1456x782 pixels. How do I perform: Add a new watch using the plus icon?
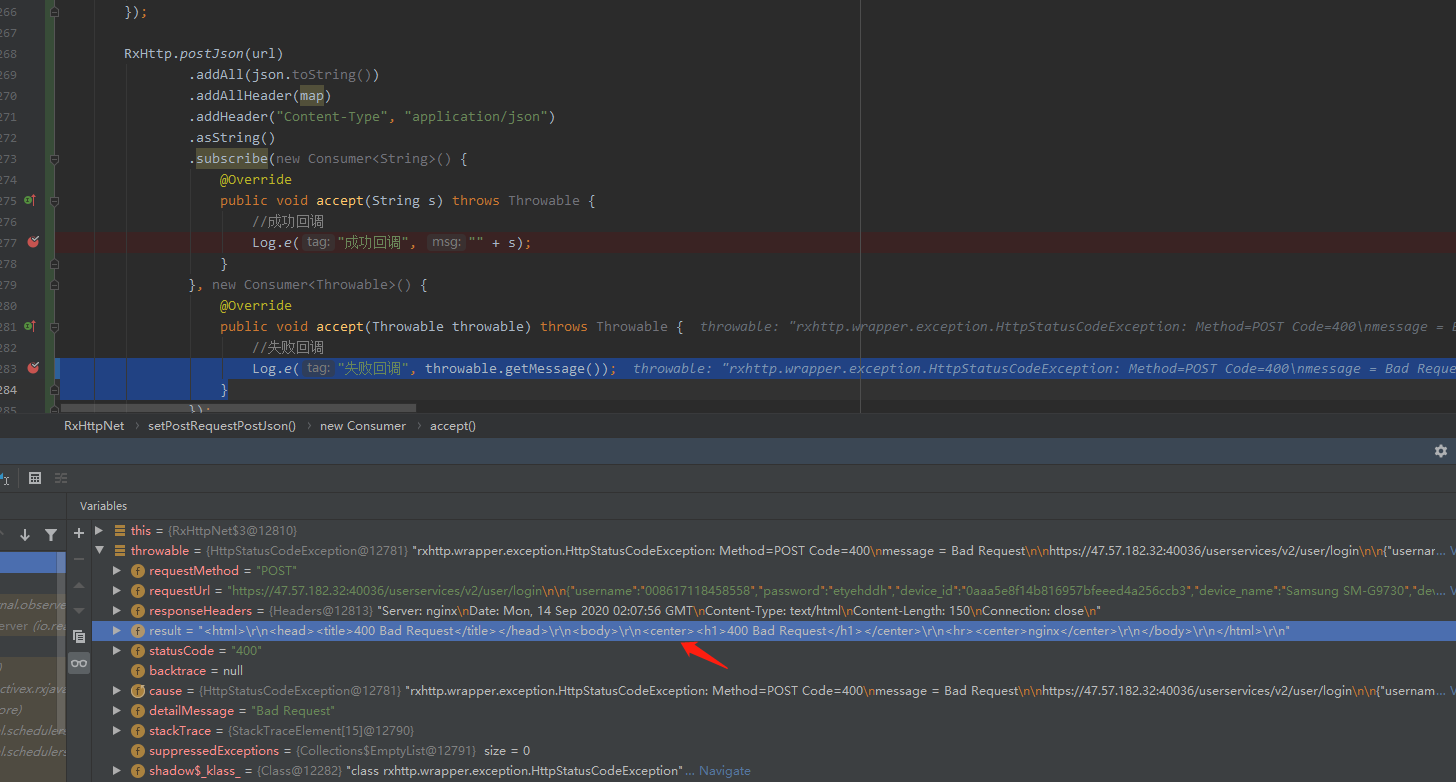click(x=79, y=531)
